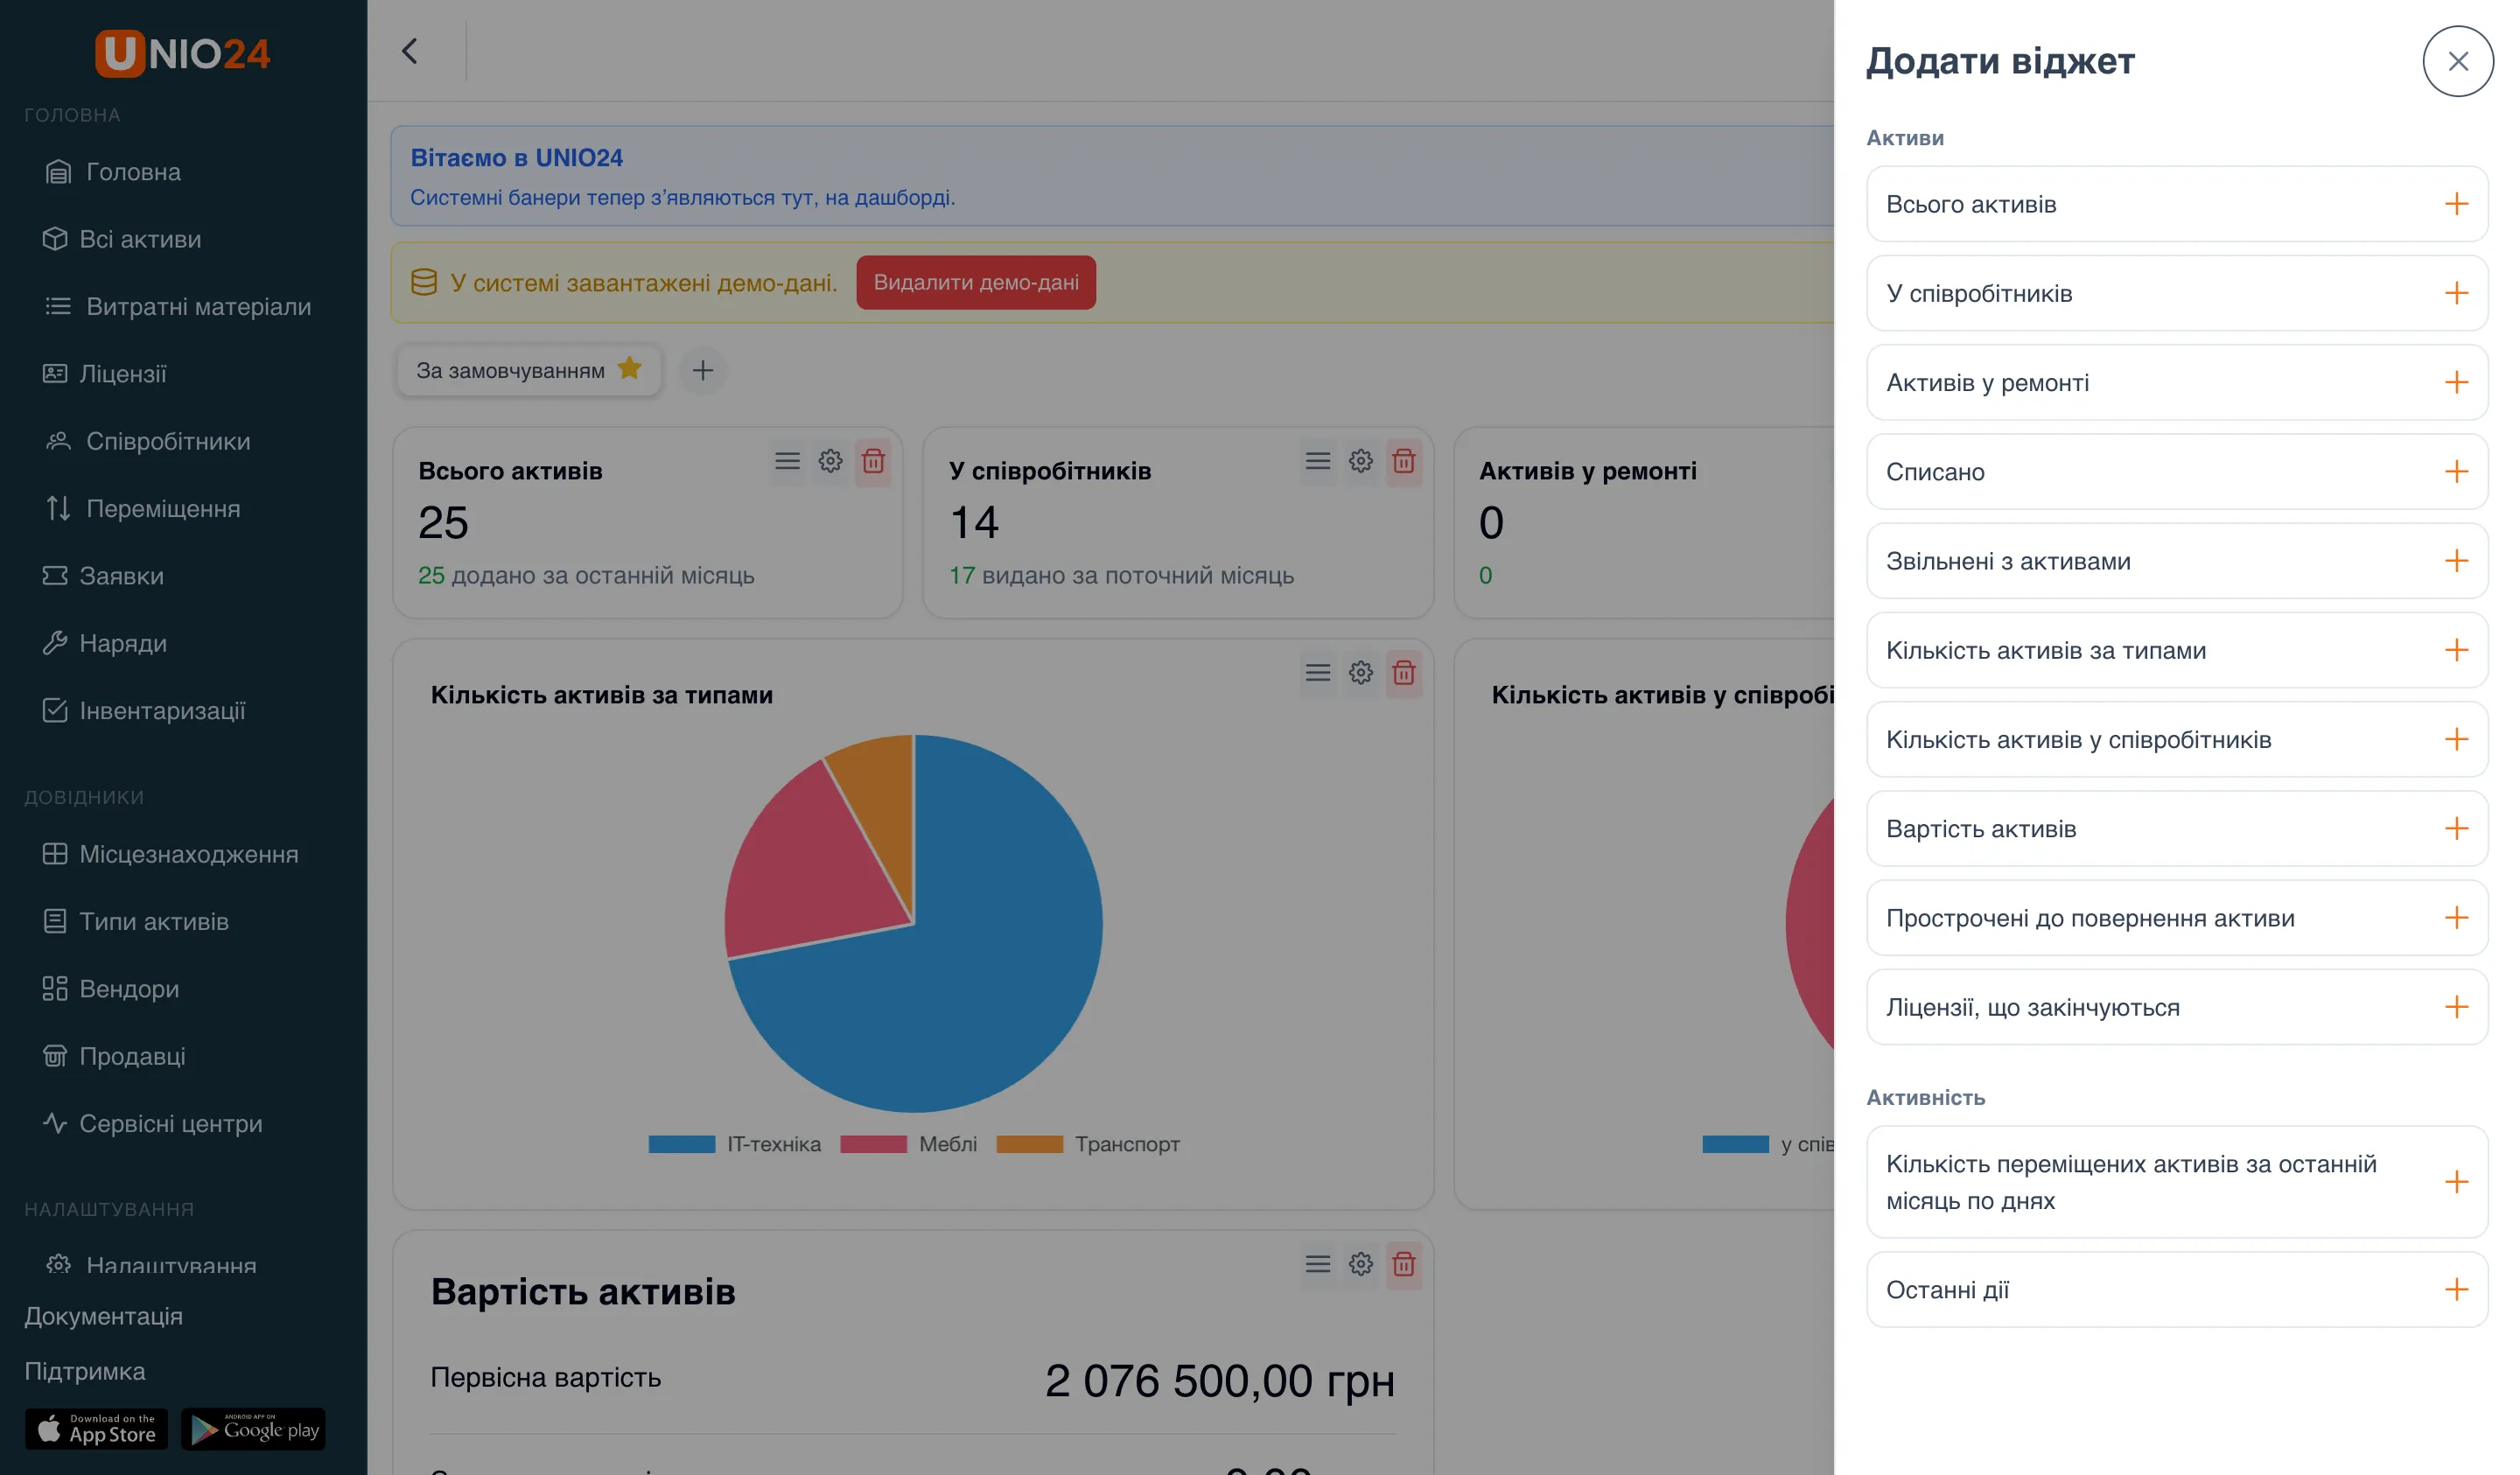Open gear settings on the pie chart widget

coord(1360,672)
